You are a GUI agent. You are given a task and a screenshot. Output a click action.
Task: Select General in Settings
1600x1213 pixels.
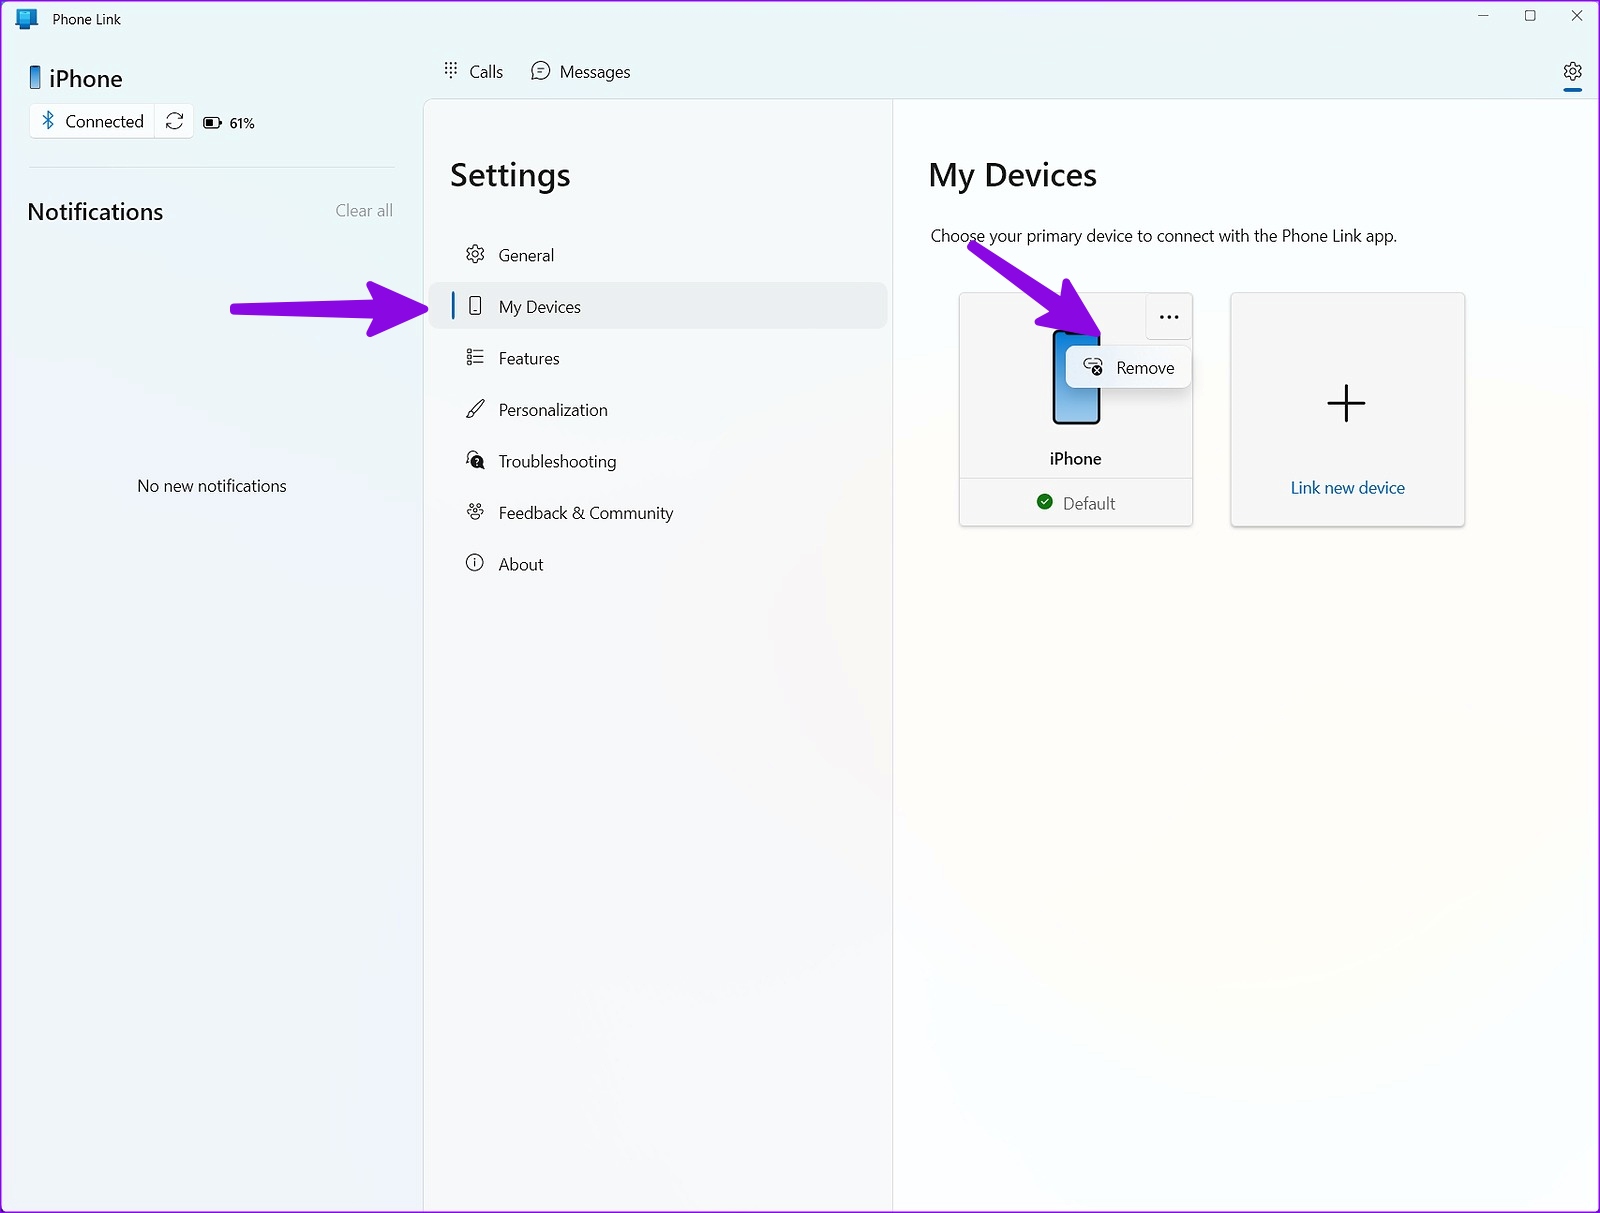pos(658,255)
